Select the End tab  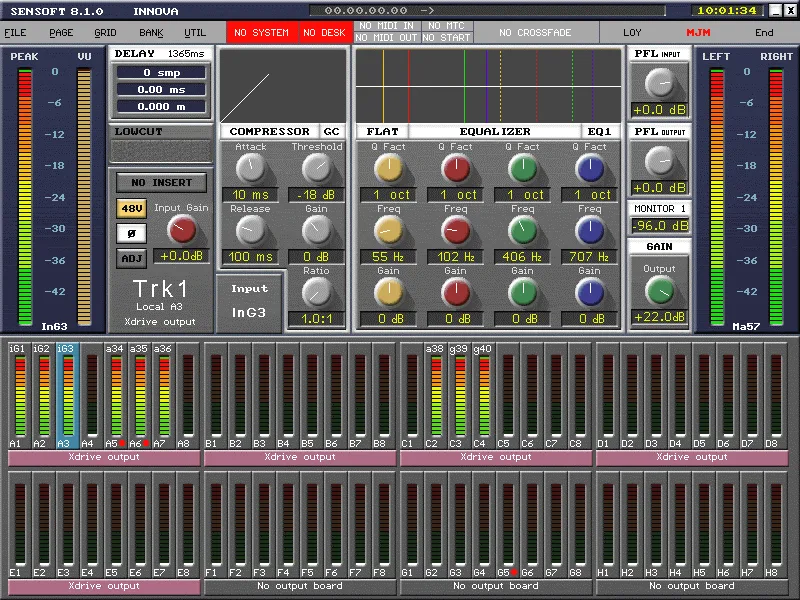pos(764,33)
